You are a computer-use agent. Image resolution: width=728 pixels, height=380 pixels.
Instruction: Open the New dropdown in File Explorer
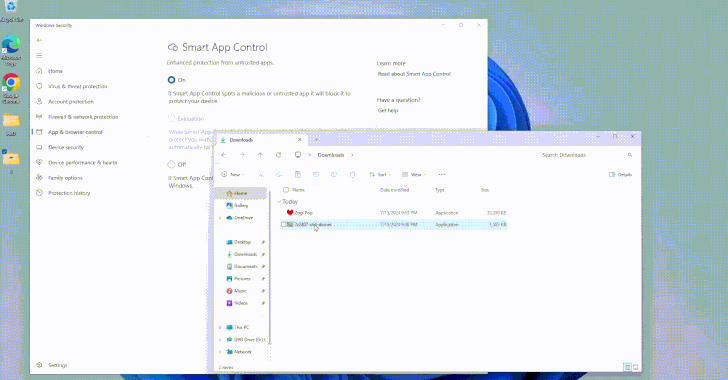pos(233,175)
